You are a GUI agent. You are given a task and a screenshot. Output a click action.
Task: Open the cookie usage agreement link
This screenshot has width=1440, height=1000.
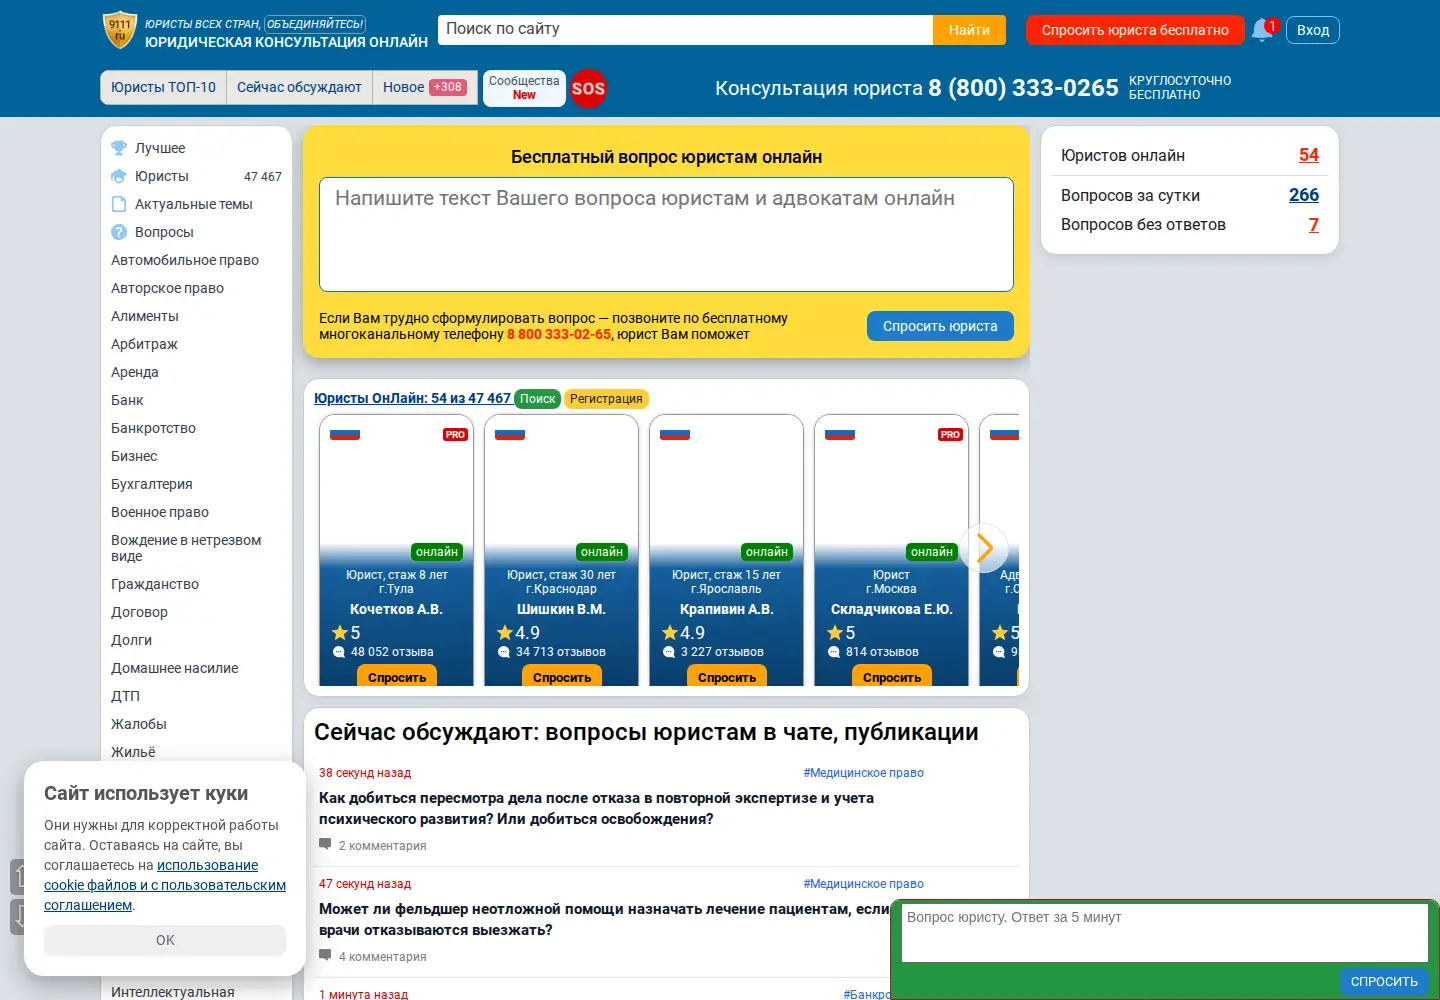point(165,885)
